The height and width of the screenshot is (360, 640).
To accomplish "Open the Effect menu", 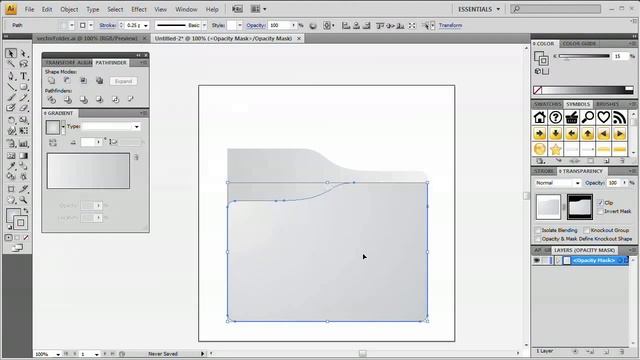I will click(139, 9).
